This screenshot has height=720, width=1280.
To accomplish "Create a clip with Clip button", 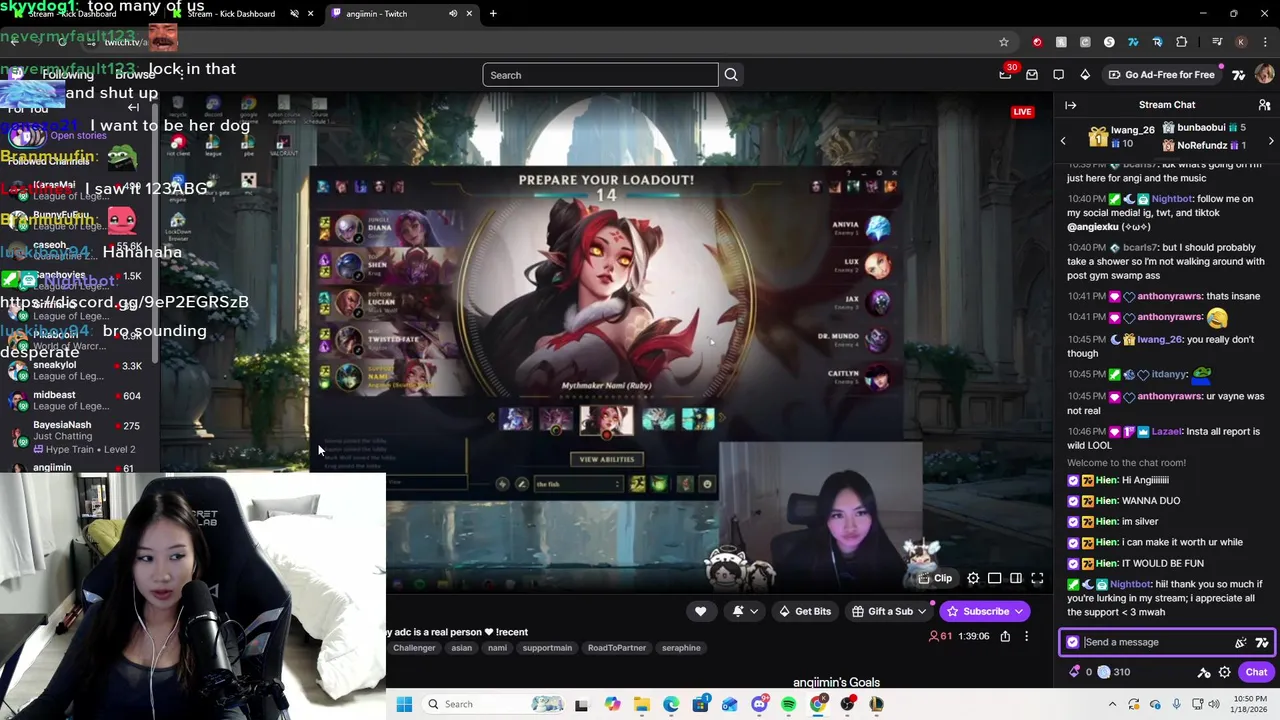I will pos(936,578).
